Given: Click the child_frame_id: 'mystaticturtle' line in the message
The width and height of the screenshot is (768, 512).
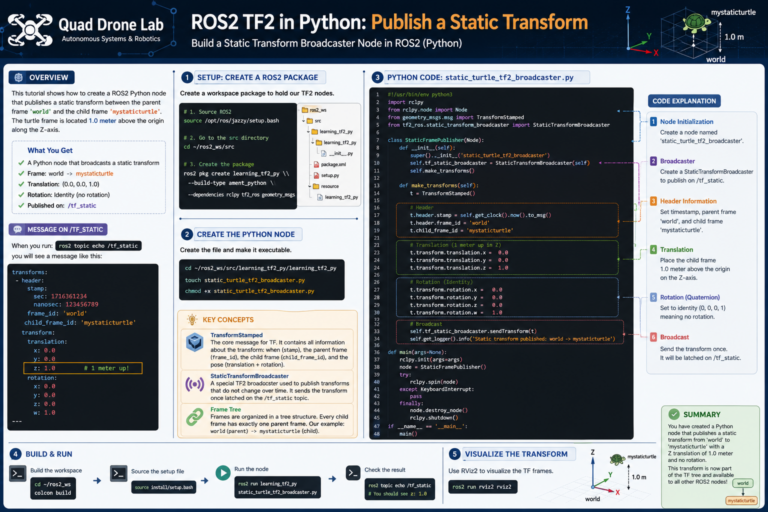Looking at the screenshot, I should [x=80, y=322].
